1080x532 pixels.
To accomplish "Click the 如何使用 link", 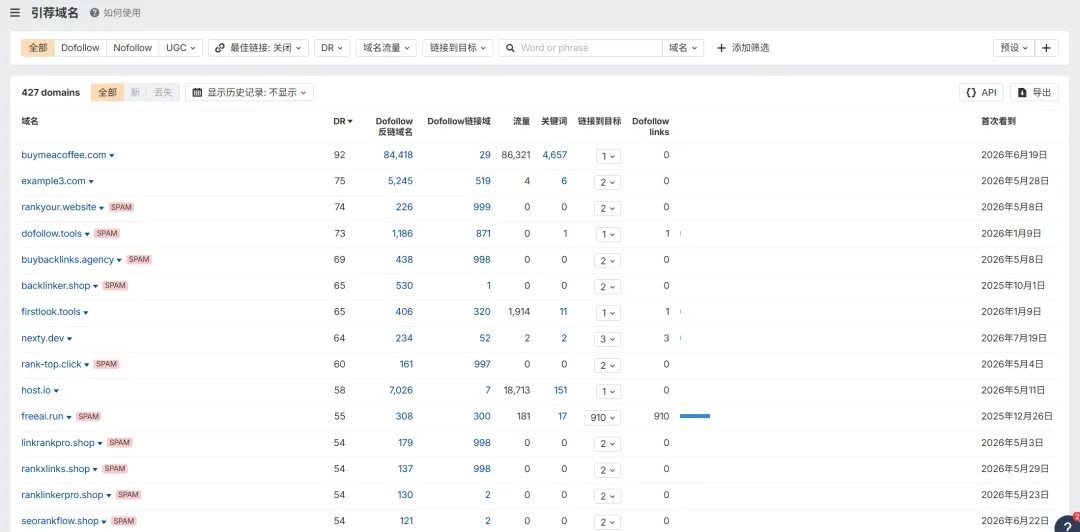I will coord(122,13).
